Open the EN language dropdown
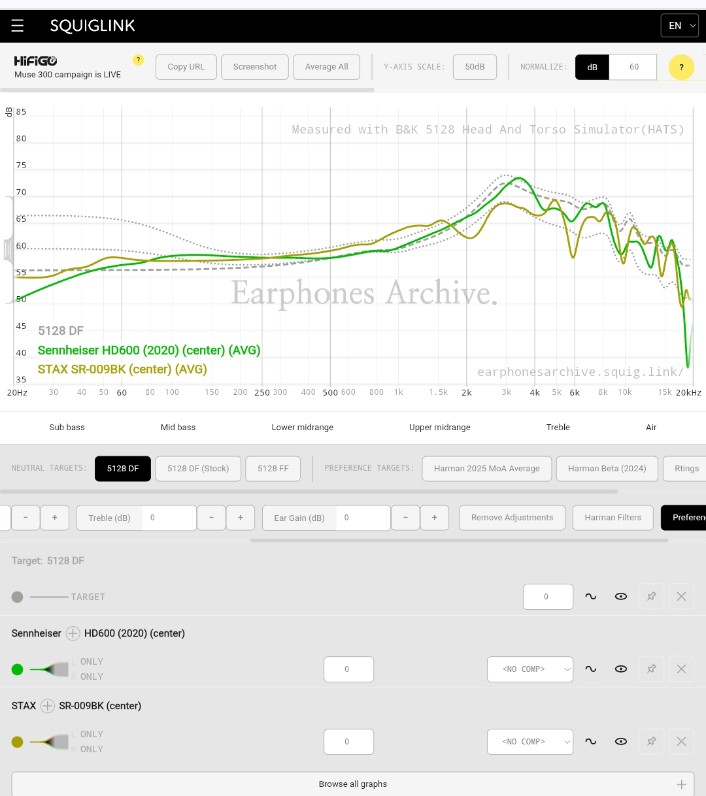Viewport: 706px width, 796px height. [680, 25]
